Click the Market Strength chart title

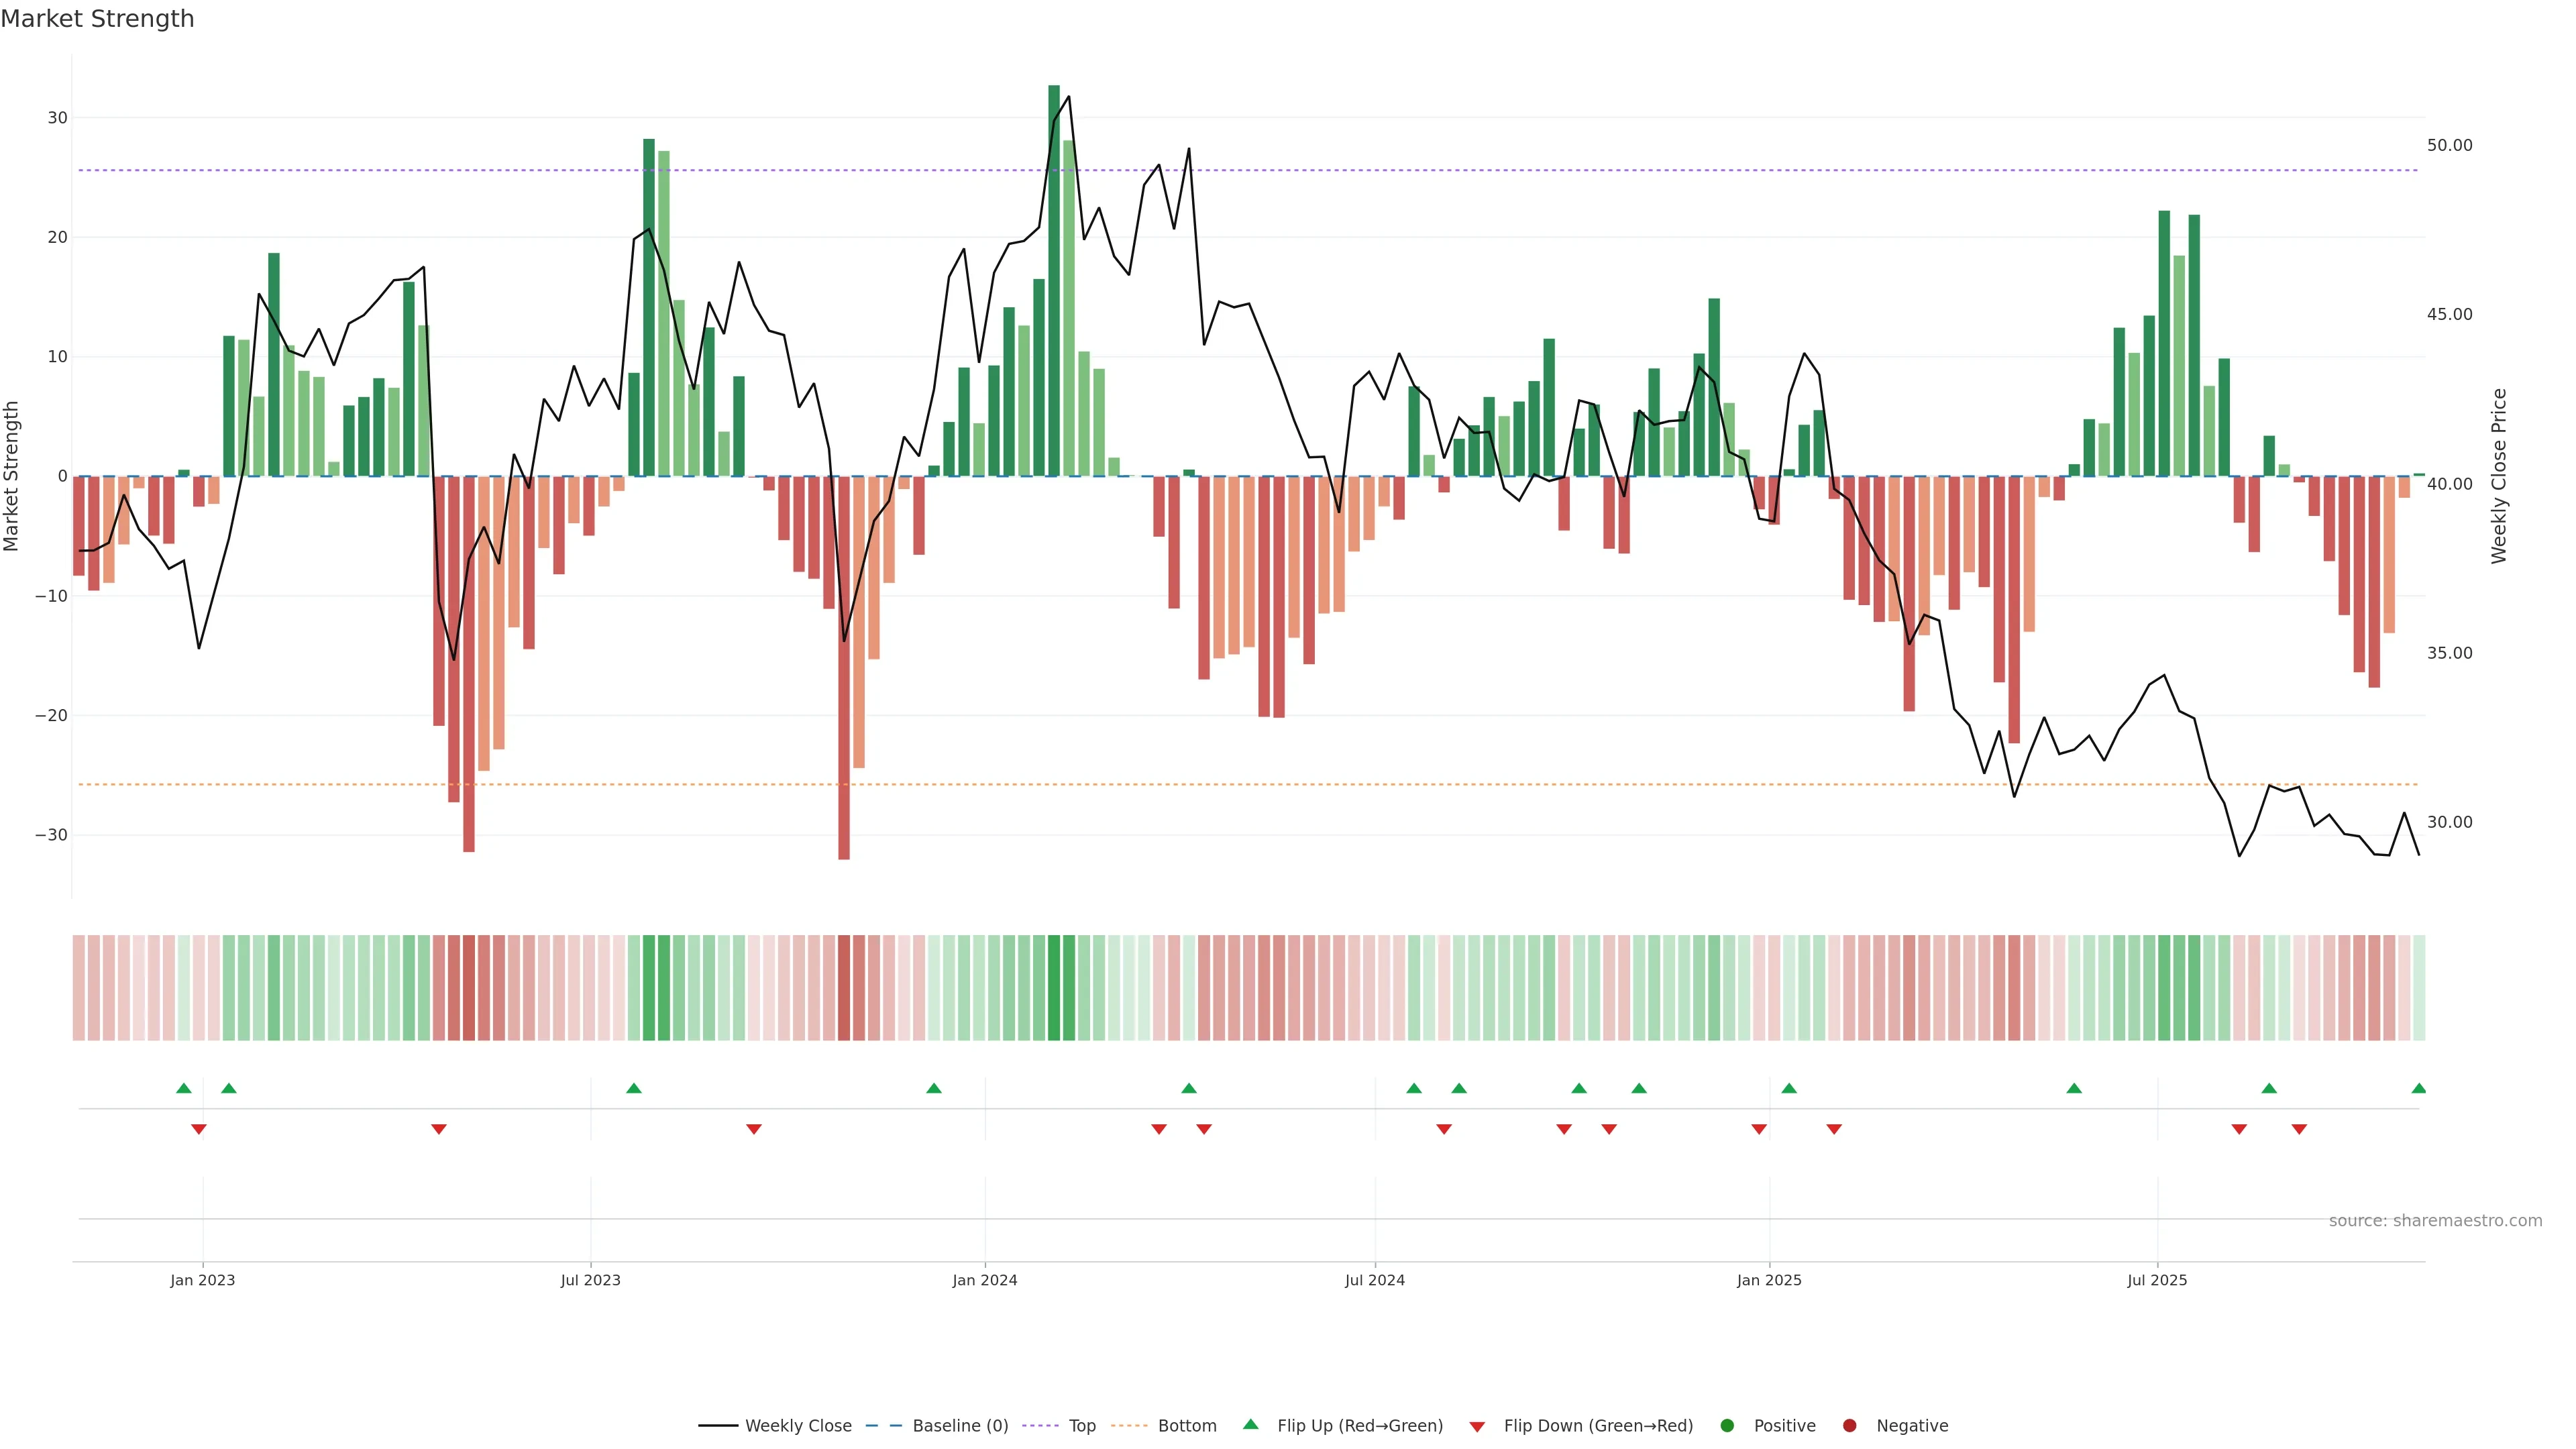tap(97, 19)
